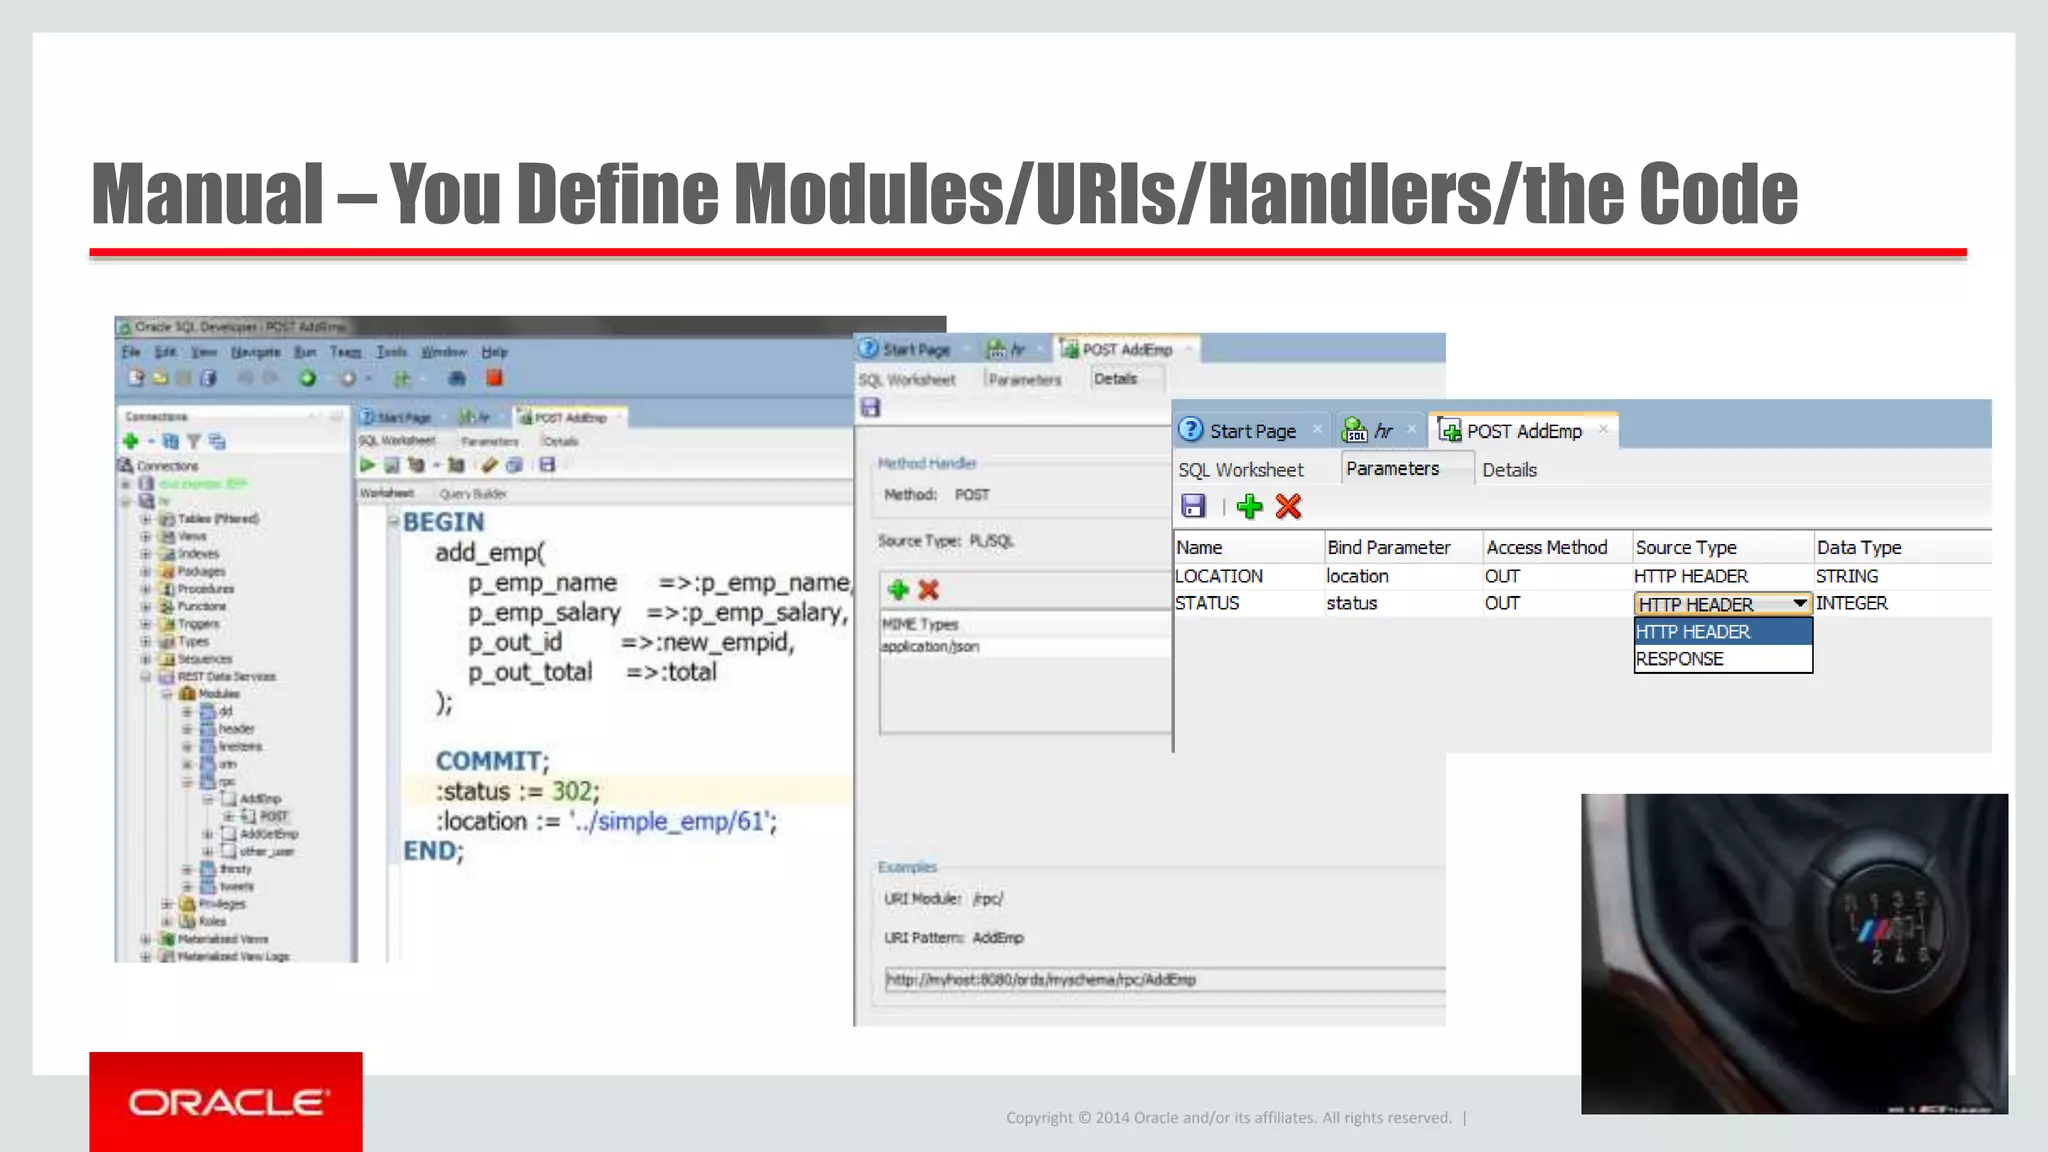Image resolution: width=2048 pixels, height=1152 pixels.
Task: Click green plus above MIME Types list
Action: pyautogui.click(x=898, y=590)
